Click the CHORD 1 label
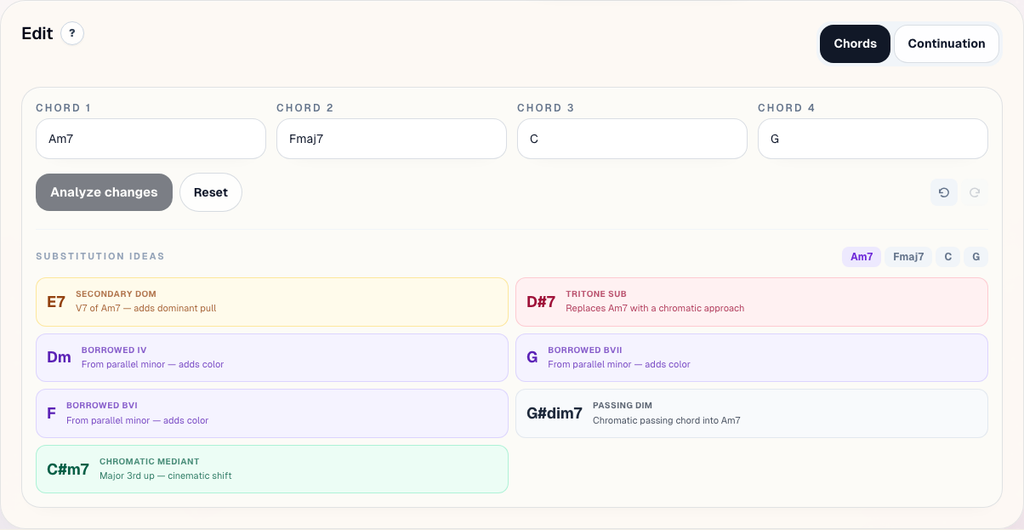 (63, 108)
